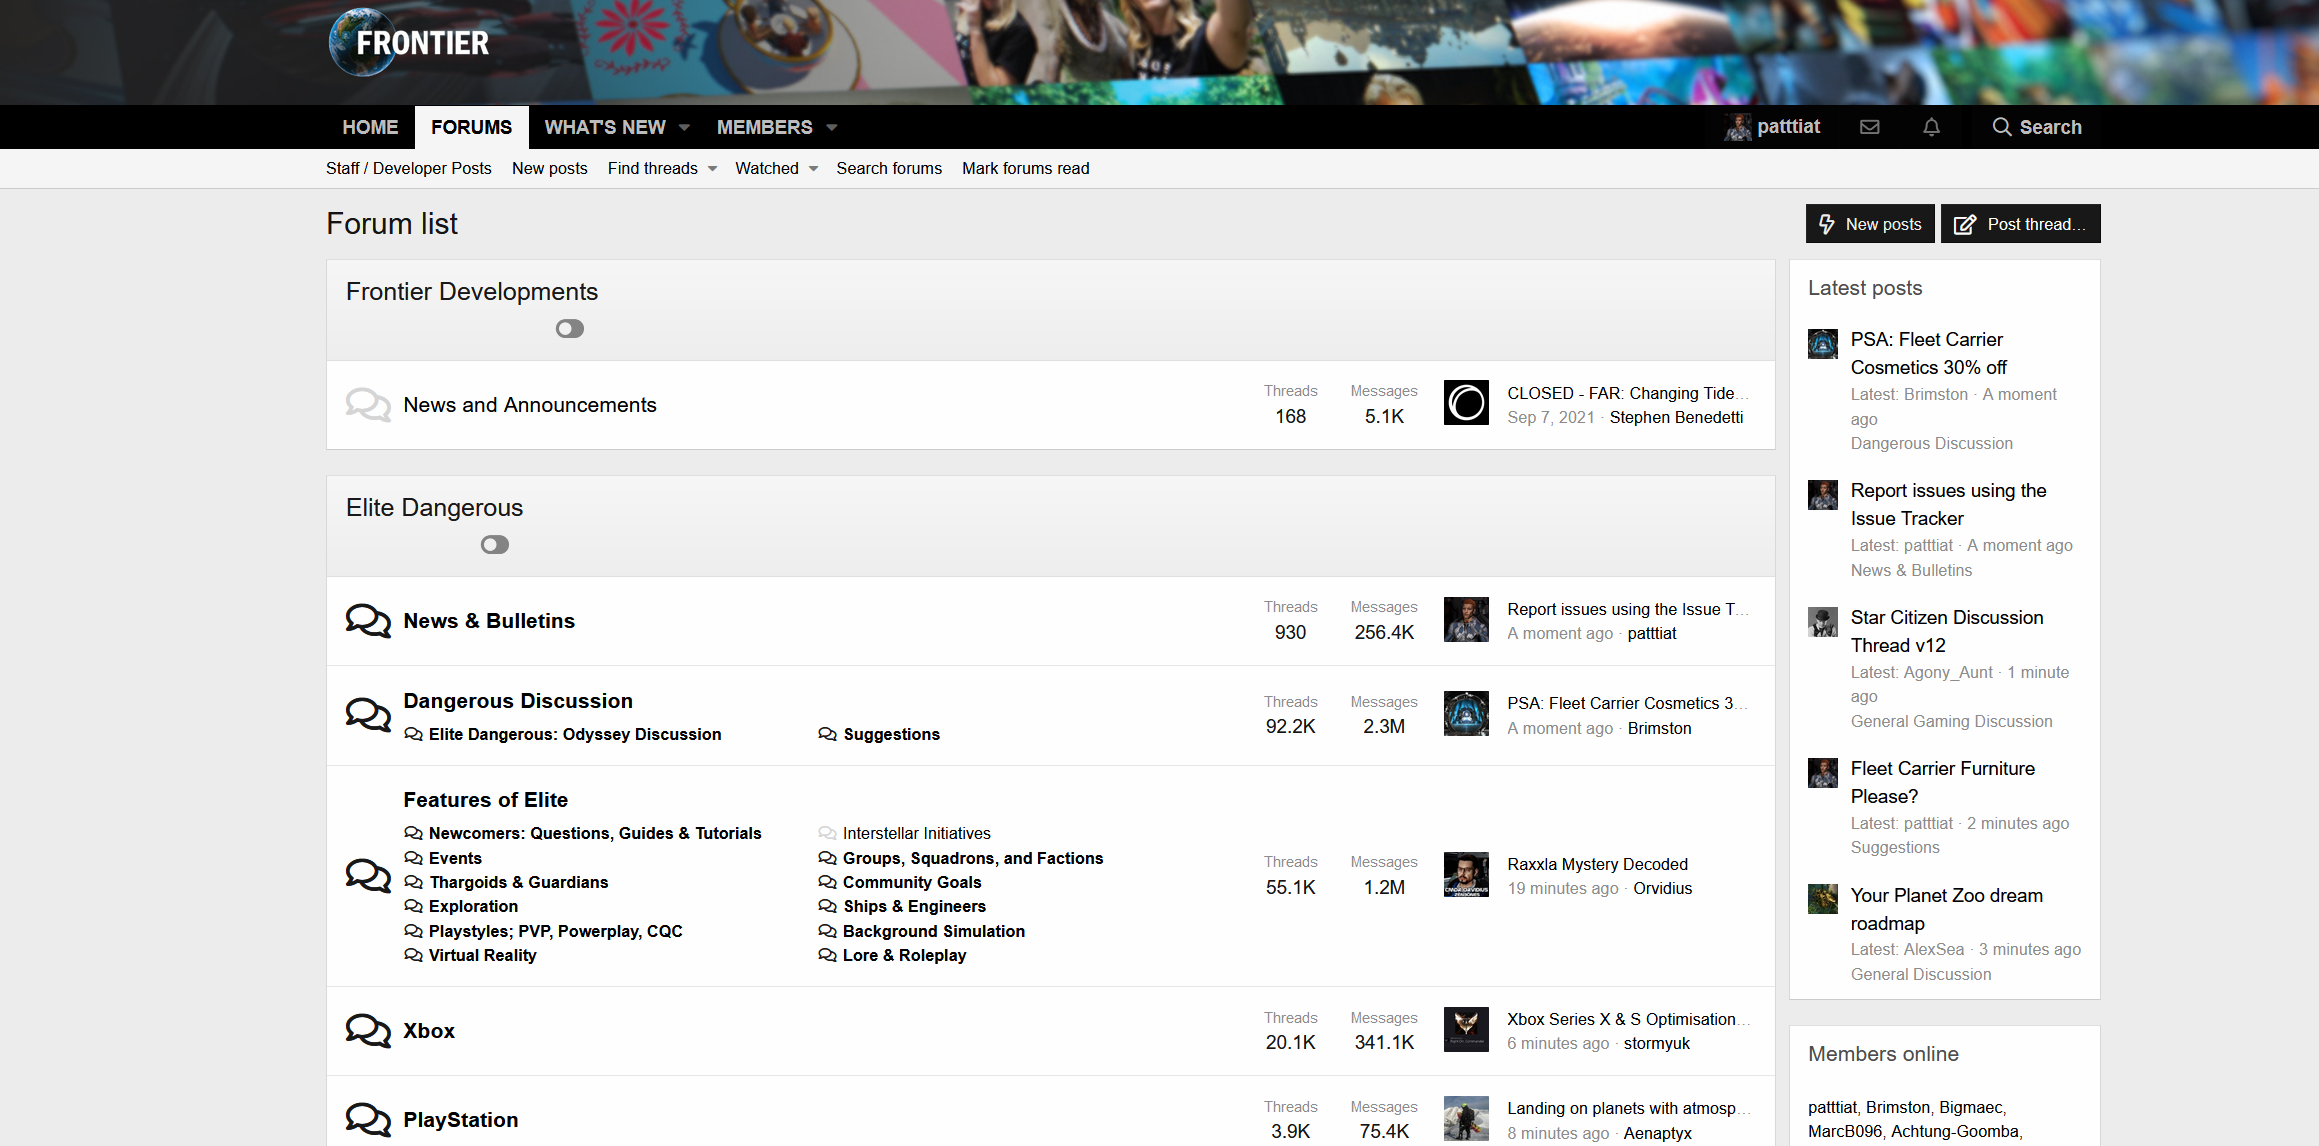This screenshot has height=1146, width=2319.
Task: Open the Community Goals subforum
Action: pyautogui.click(x=912, y=882)
